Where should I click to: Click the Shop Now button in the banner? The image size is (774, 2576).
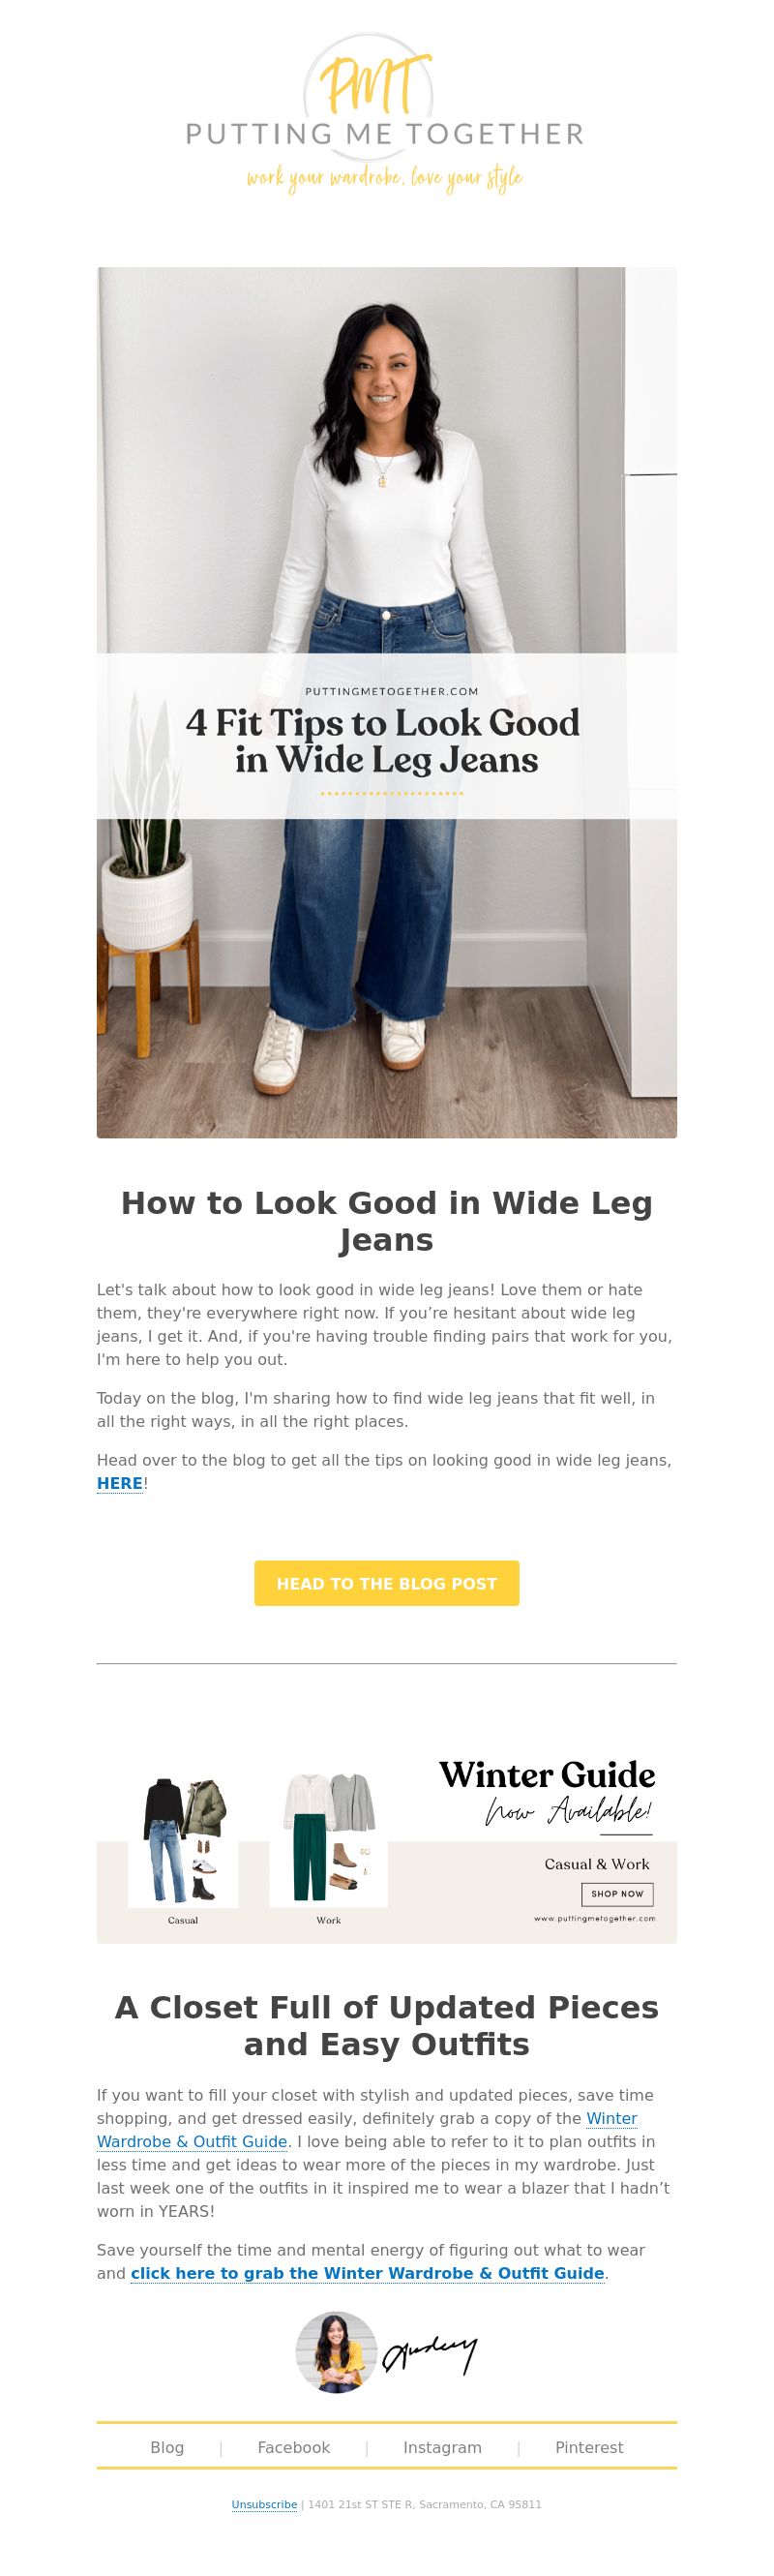tap(617, 1894)
